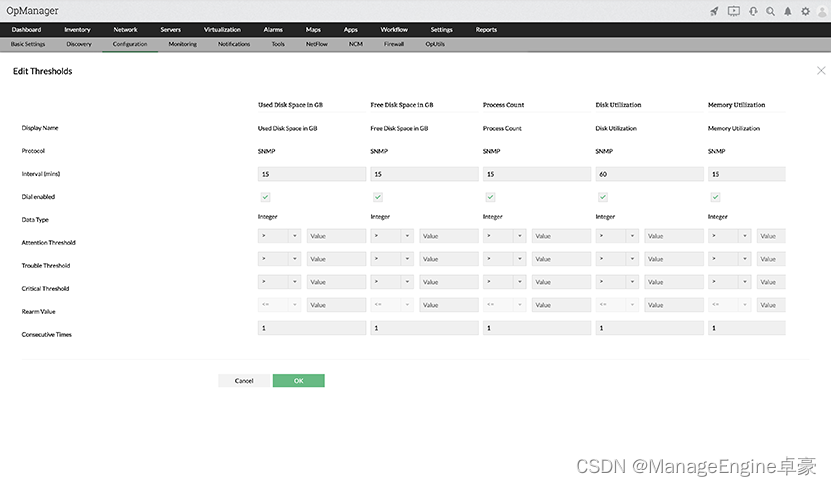This screenshot has width=831, height=486.
Task: Open the presentation screen icon
Action: [733, 11]
